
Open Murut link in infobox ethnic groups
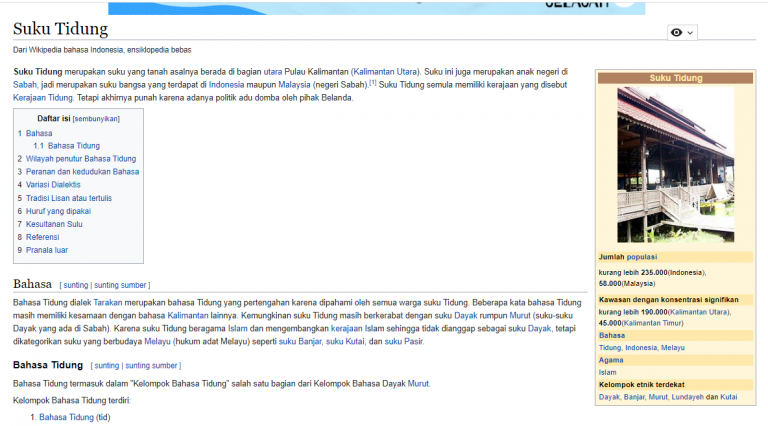(x=658, y=397)
